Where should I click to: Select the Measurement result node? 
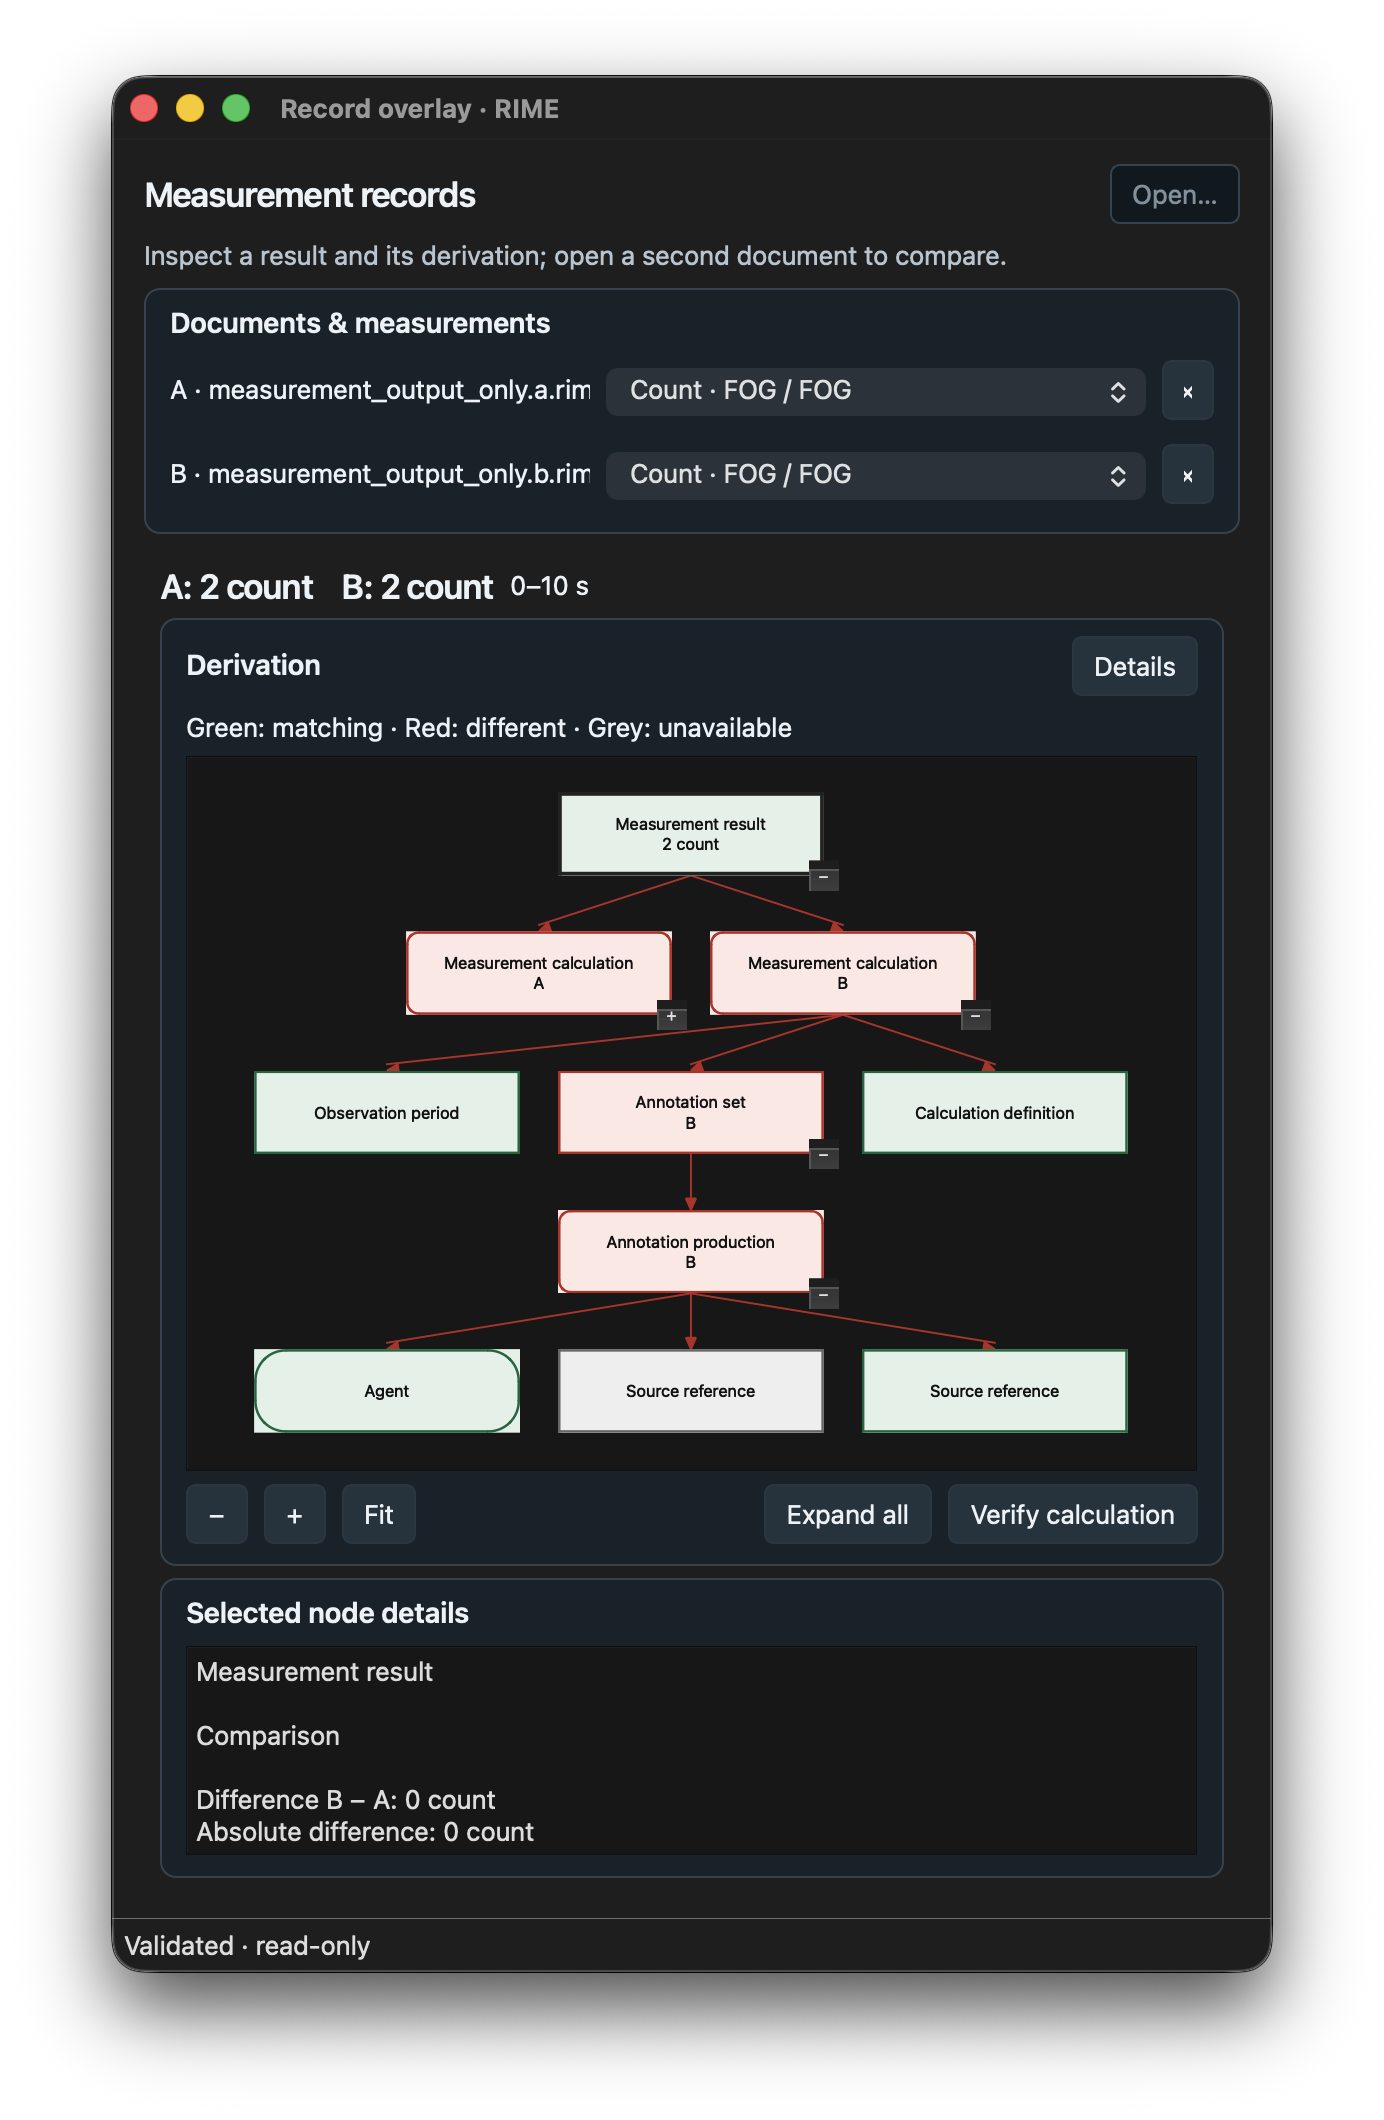point(690,834)
